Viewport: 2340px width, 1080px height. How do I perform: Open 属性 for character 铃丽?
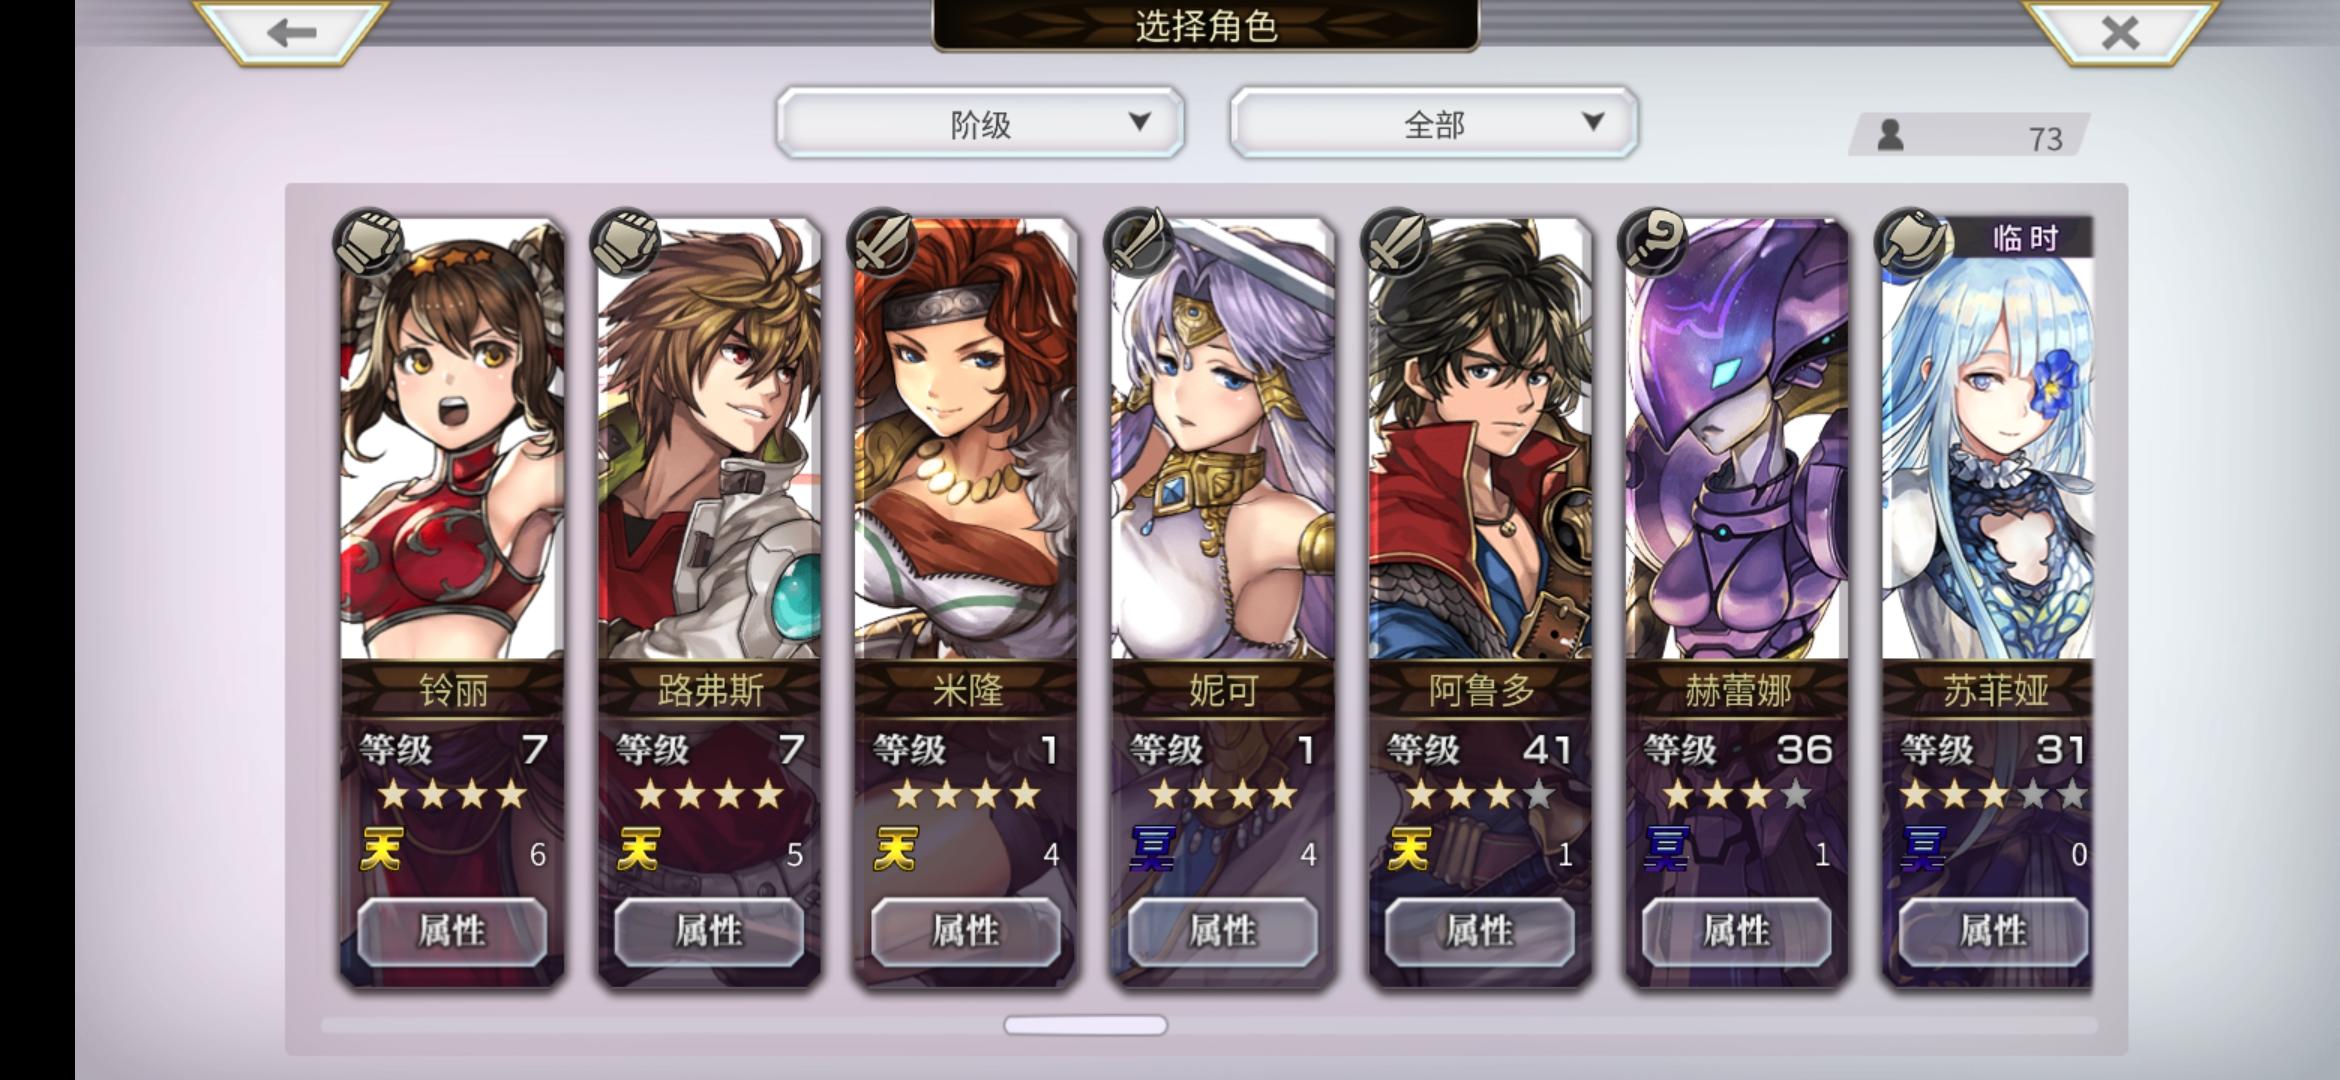click(452, 931)
